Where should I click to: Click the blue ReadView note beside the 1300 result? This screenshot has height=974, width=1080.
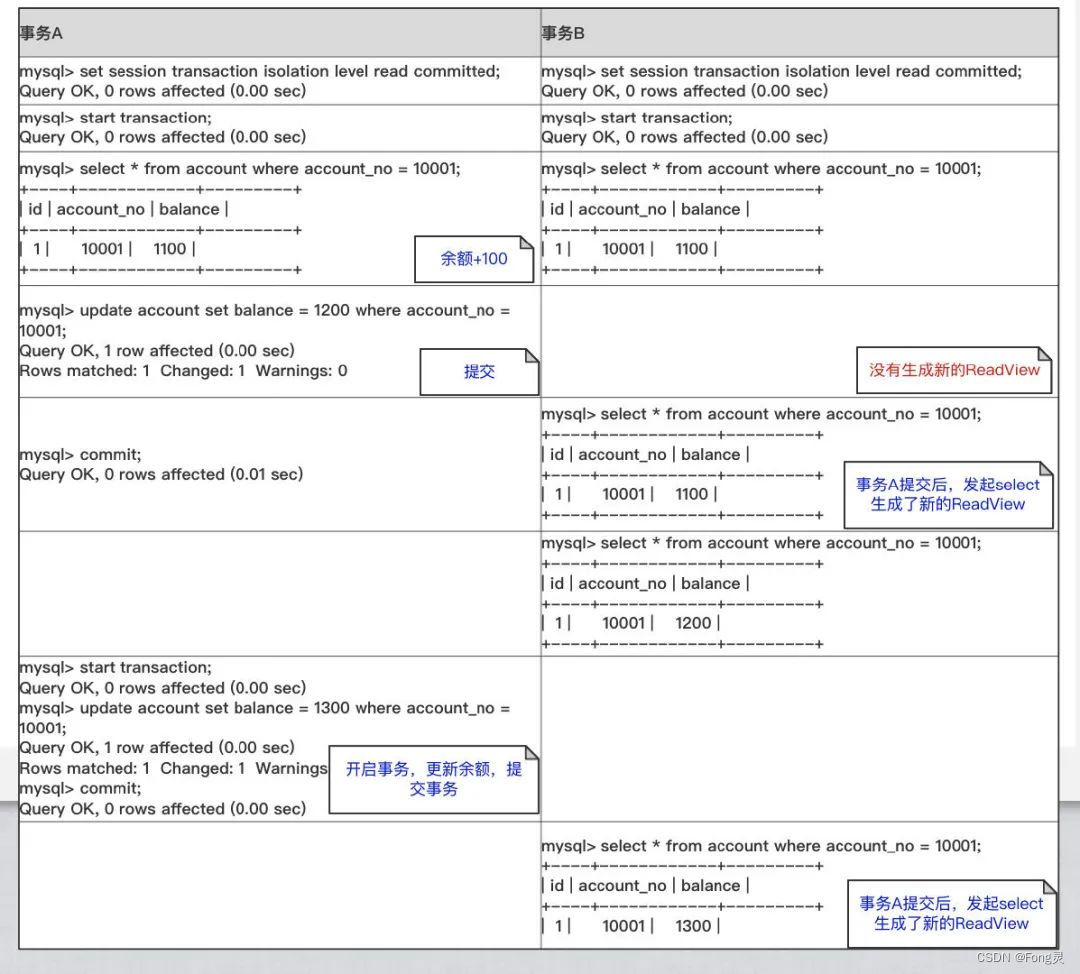951,913
